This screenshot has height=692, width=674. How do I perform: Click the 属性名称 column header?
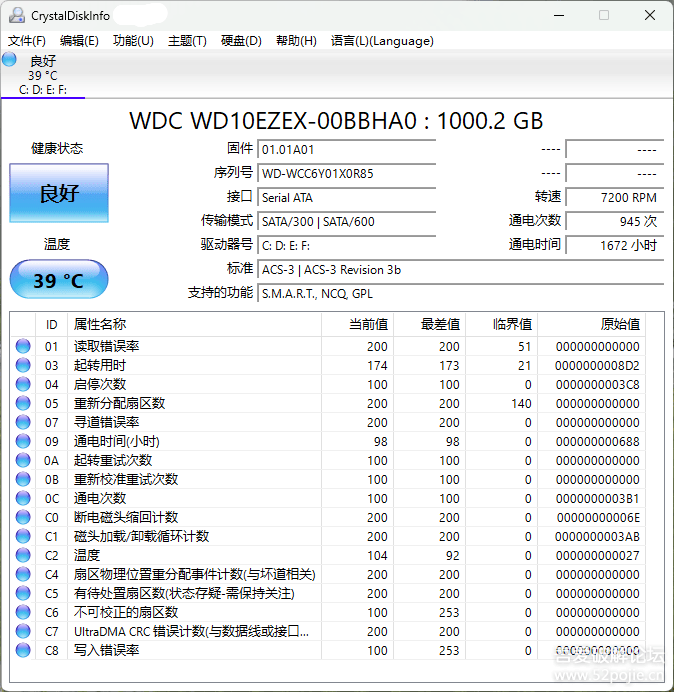(194, 324)
